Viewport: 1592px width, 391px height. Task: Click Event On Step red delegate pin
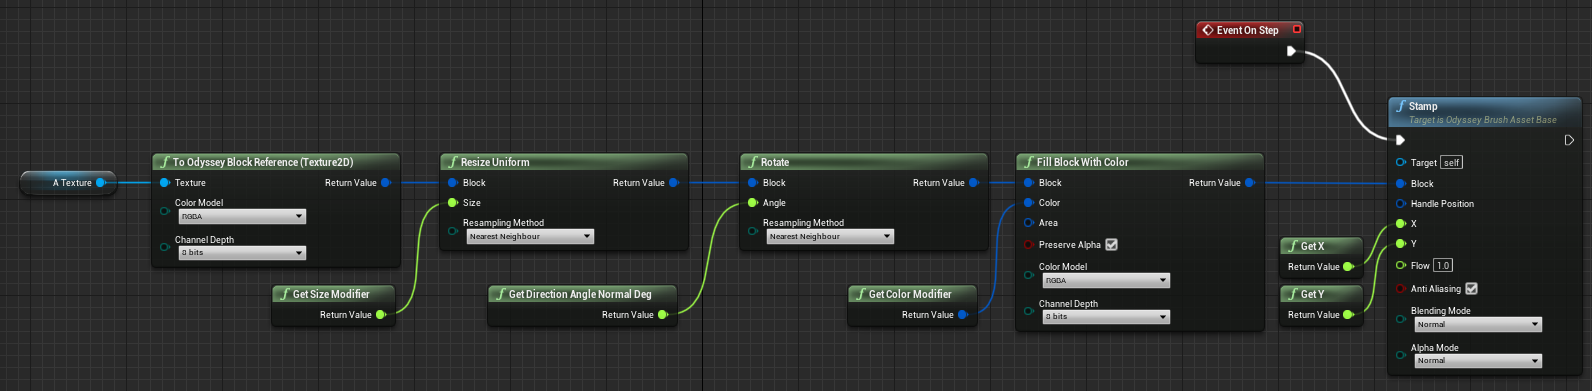click(x=1297, y=30)
